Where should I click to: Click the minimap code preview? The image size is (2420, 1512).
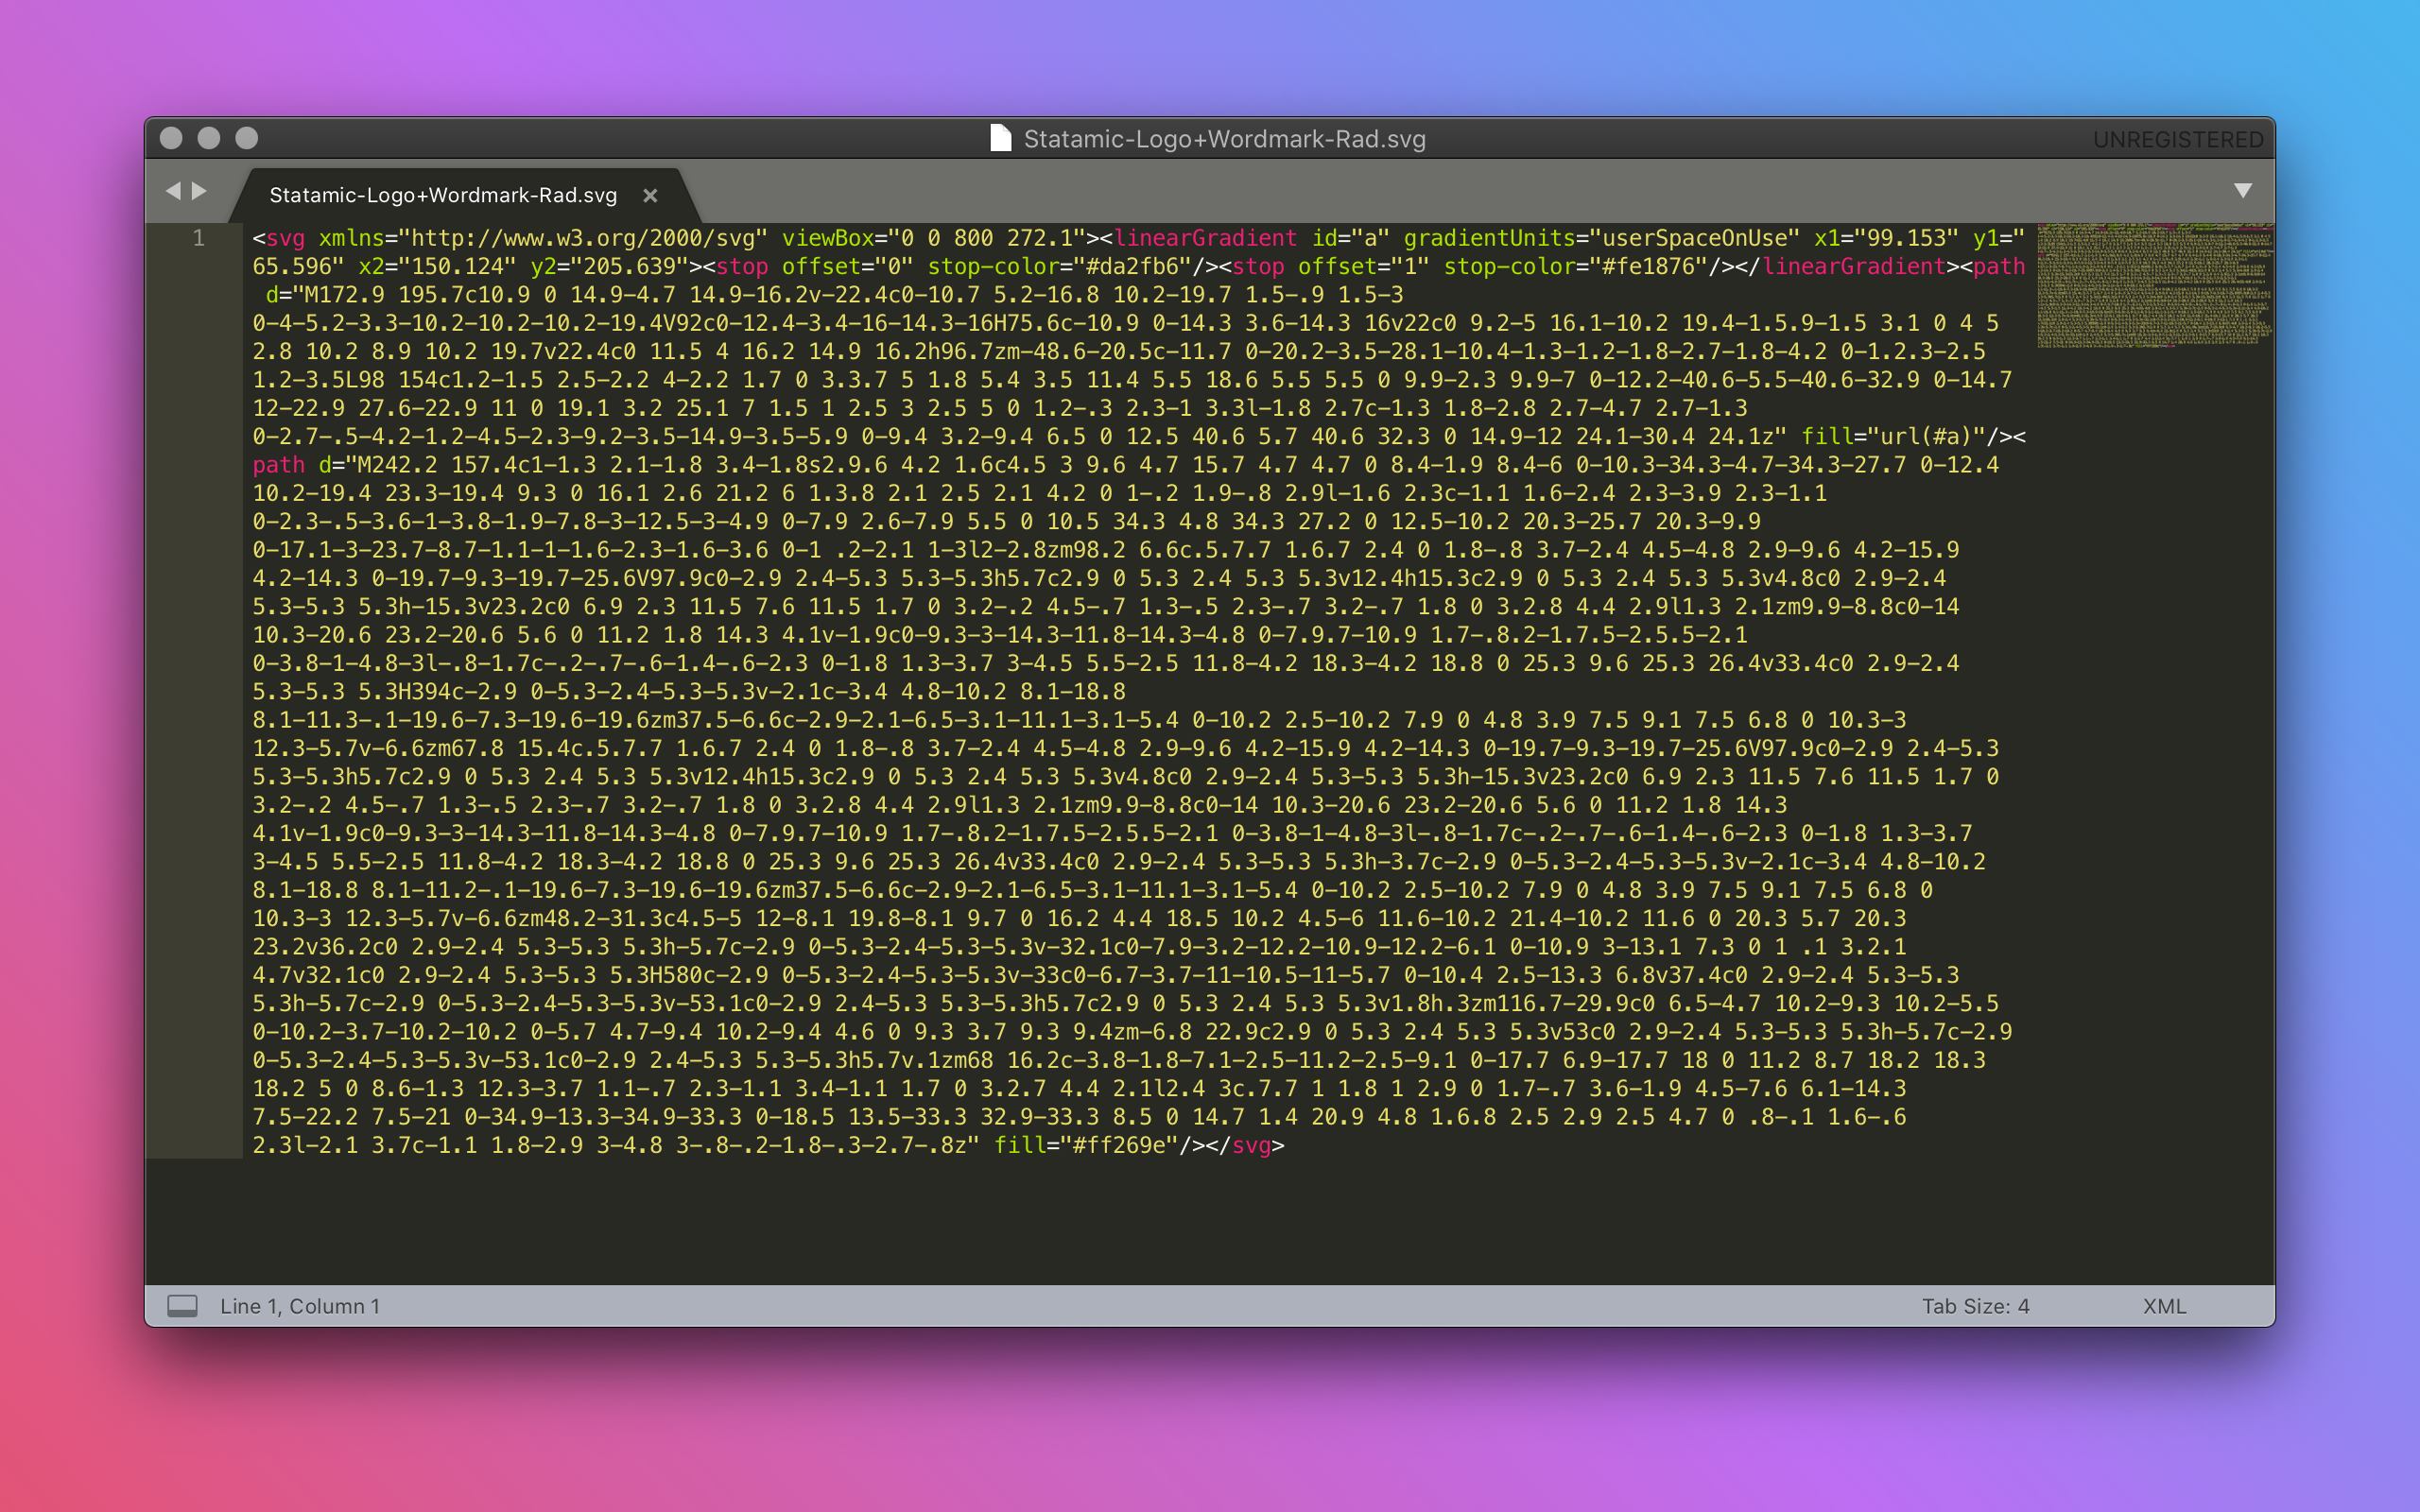[x=2154, y=286]
